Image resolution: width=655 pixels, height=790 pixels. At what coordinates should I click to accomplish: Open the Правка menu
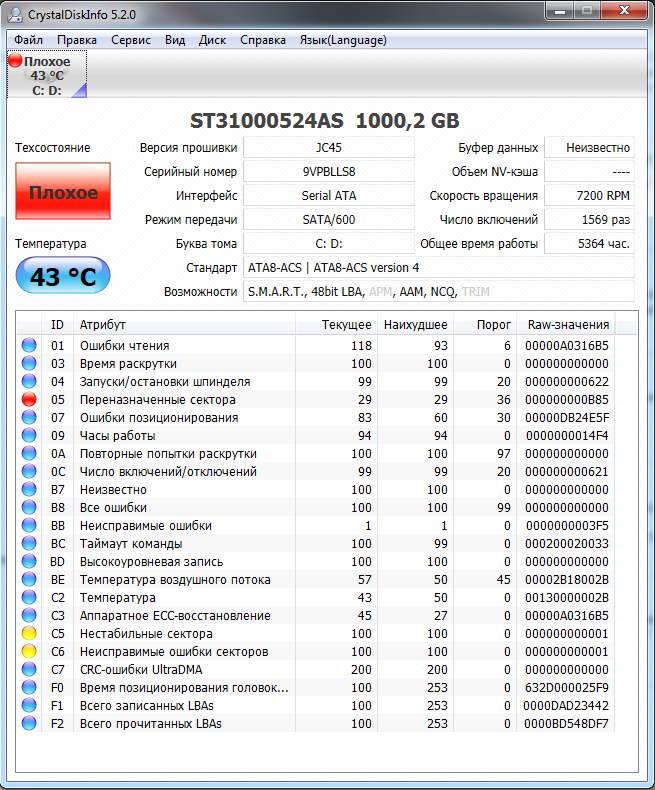click(77, 40)
